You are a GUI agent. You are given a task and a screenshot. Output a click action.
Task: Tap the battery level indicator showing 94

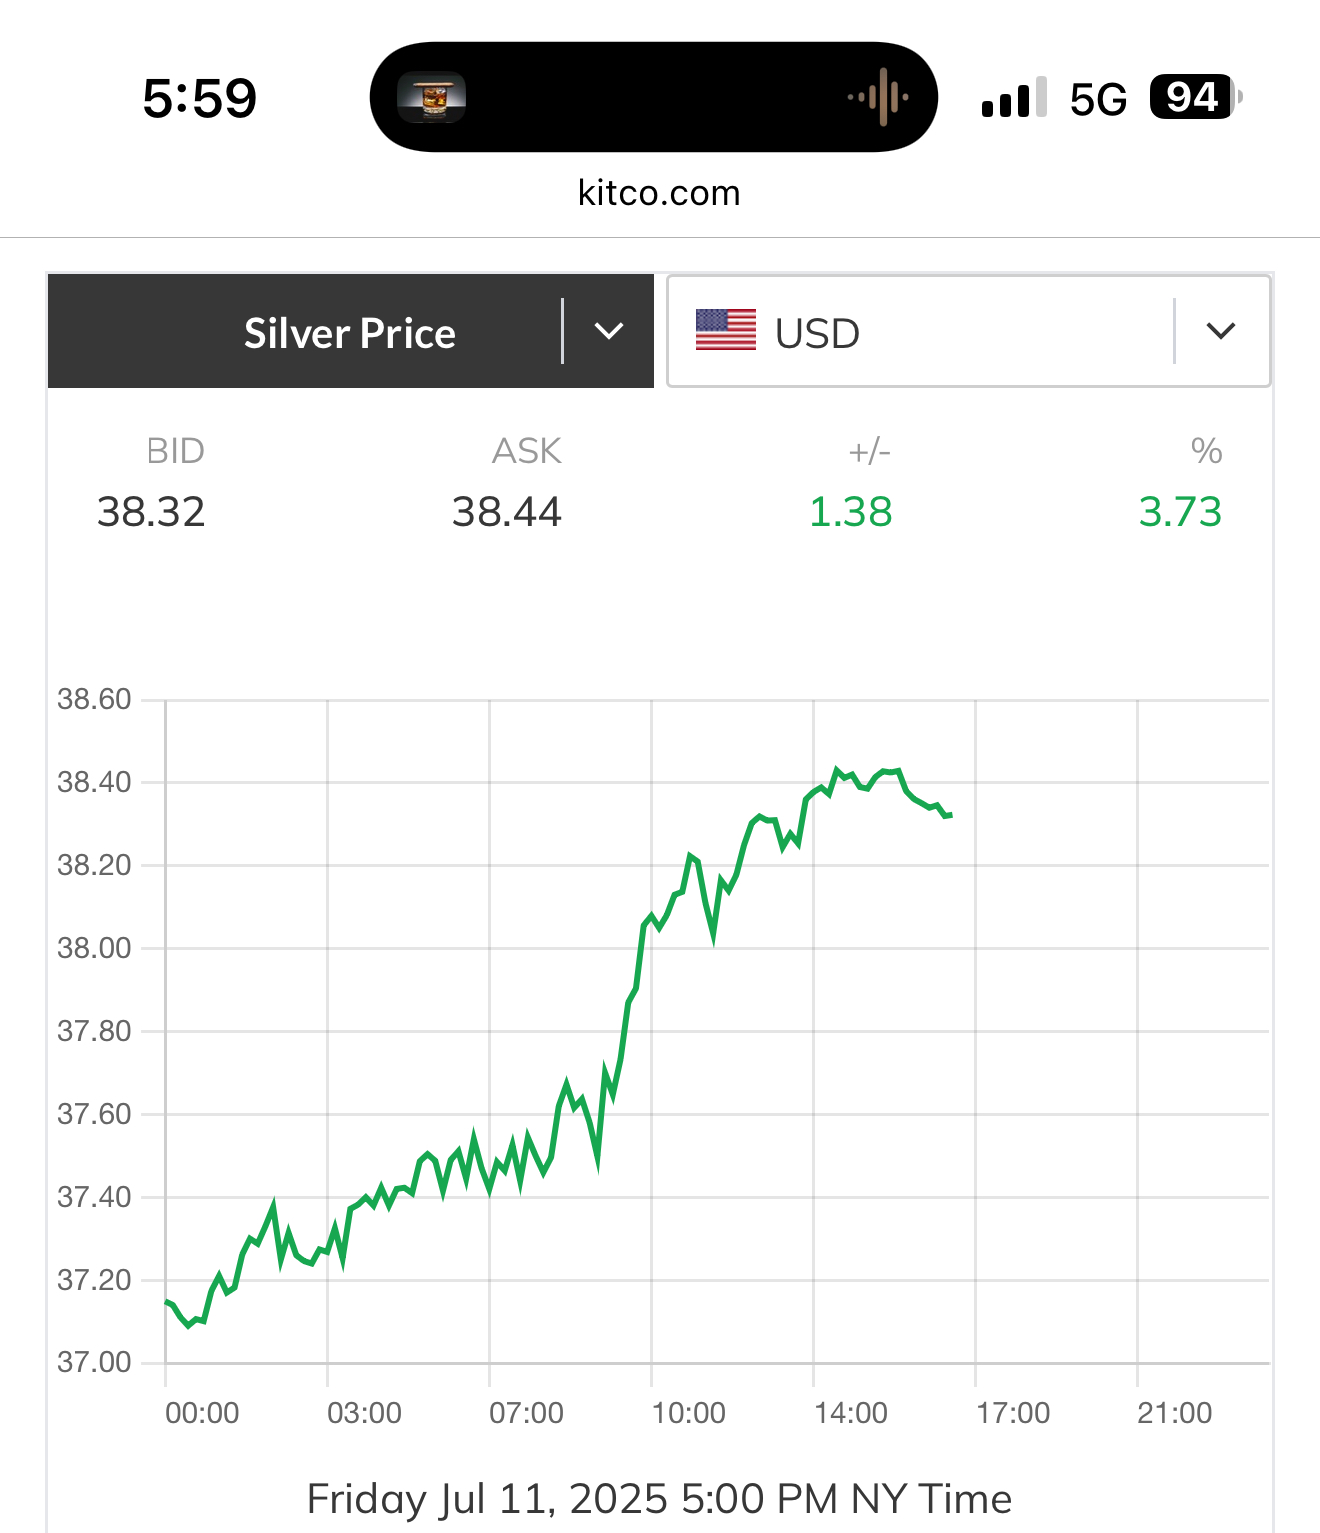[1195, 97]
